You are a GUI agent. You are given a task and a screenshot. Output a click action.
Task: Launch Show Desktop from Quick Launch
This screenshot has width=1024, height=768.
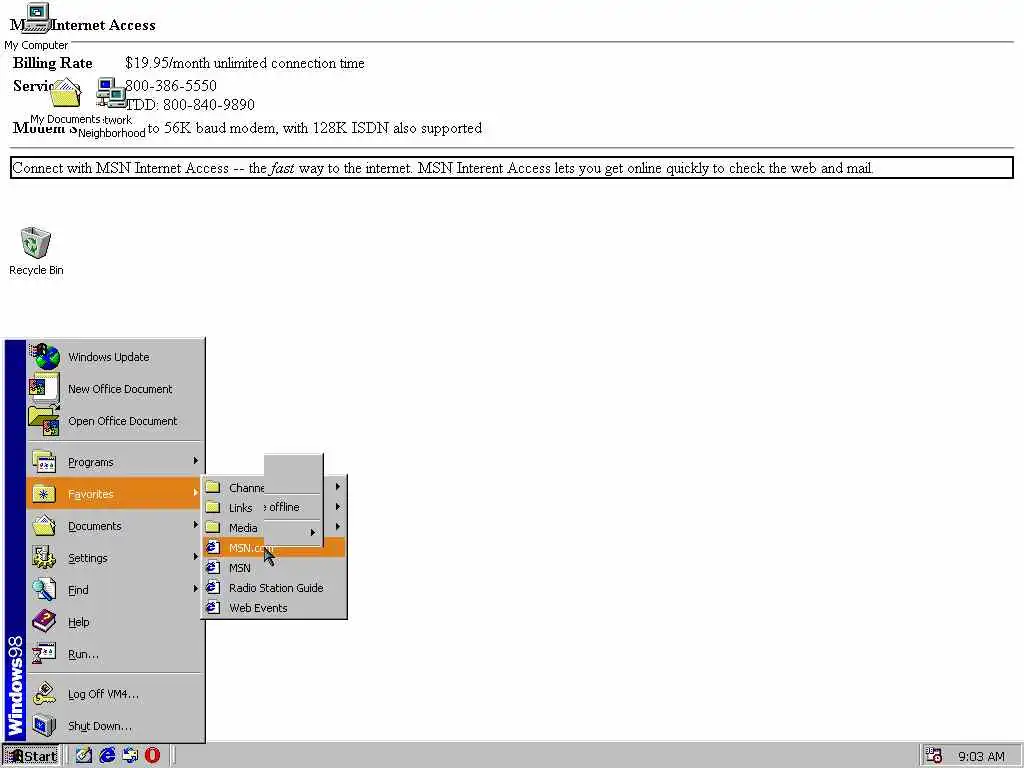tap(84, 756)
